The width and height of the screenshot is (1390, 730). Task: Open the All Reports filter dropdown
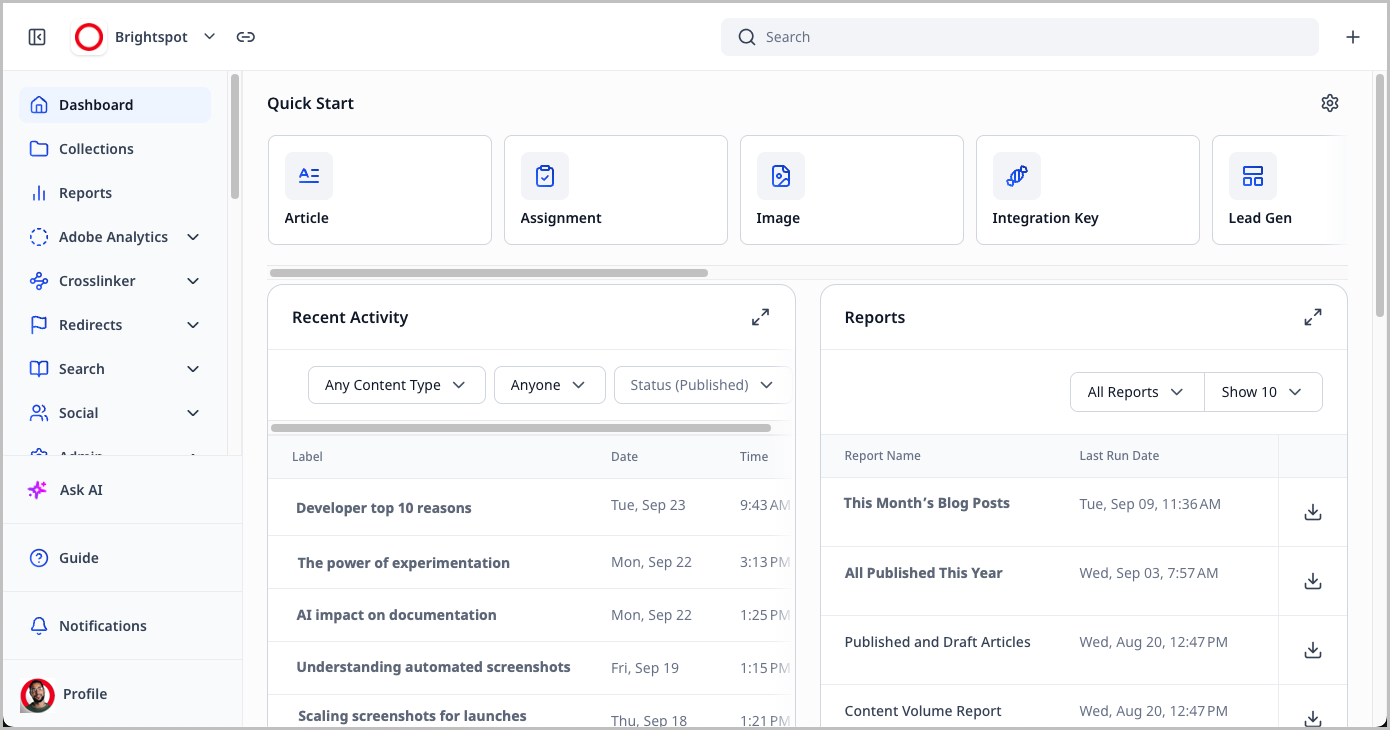tap(1136, 392)
